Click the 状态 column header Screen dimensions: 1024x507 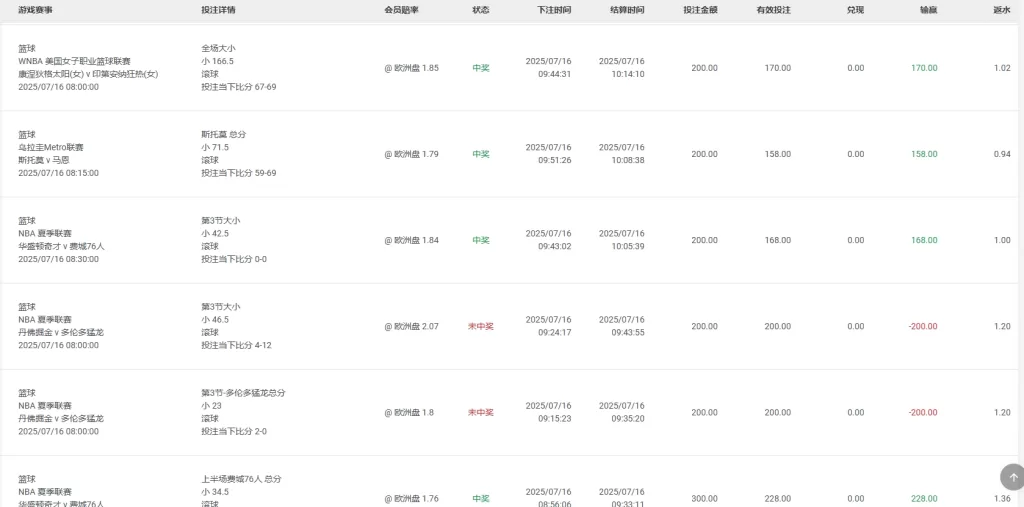(481, 10)
